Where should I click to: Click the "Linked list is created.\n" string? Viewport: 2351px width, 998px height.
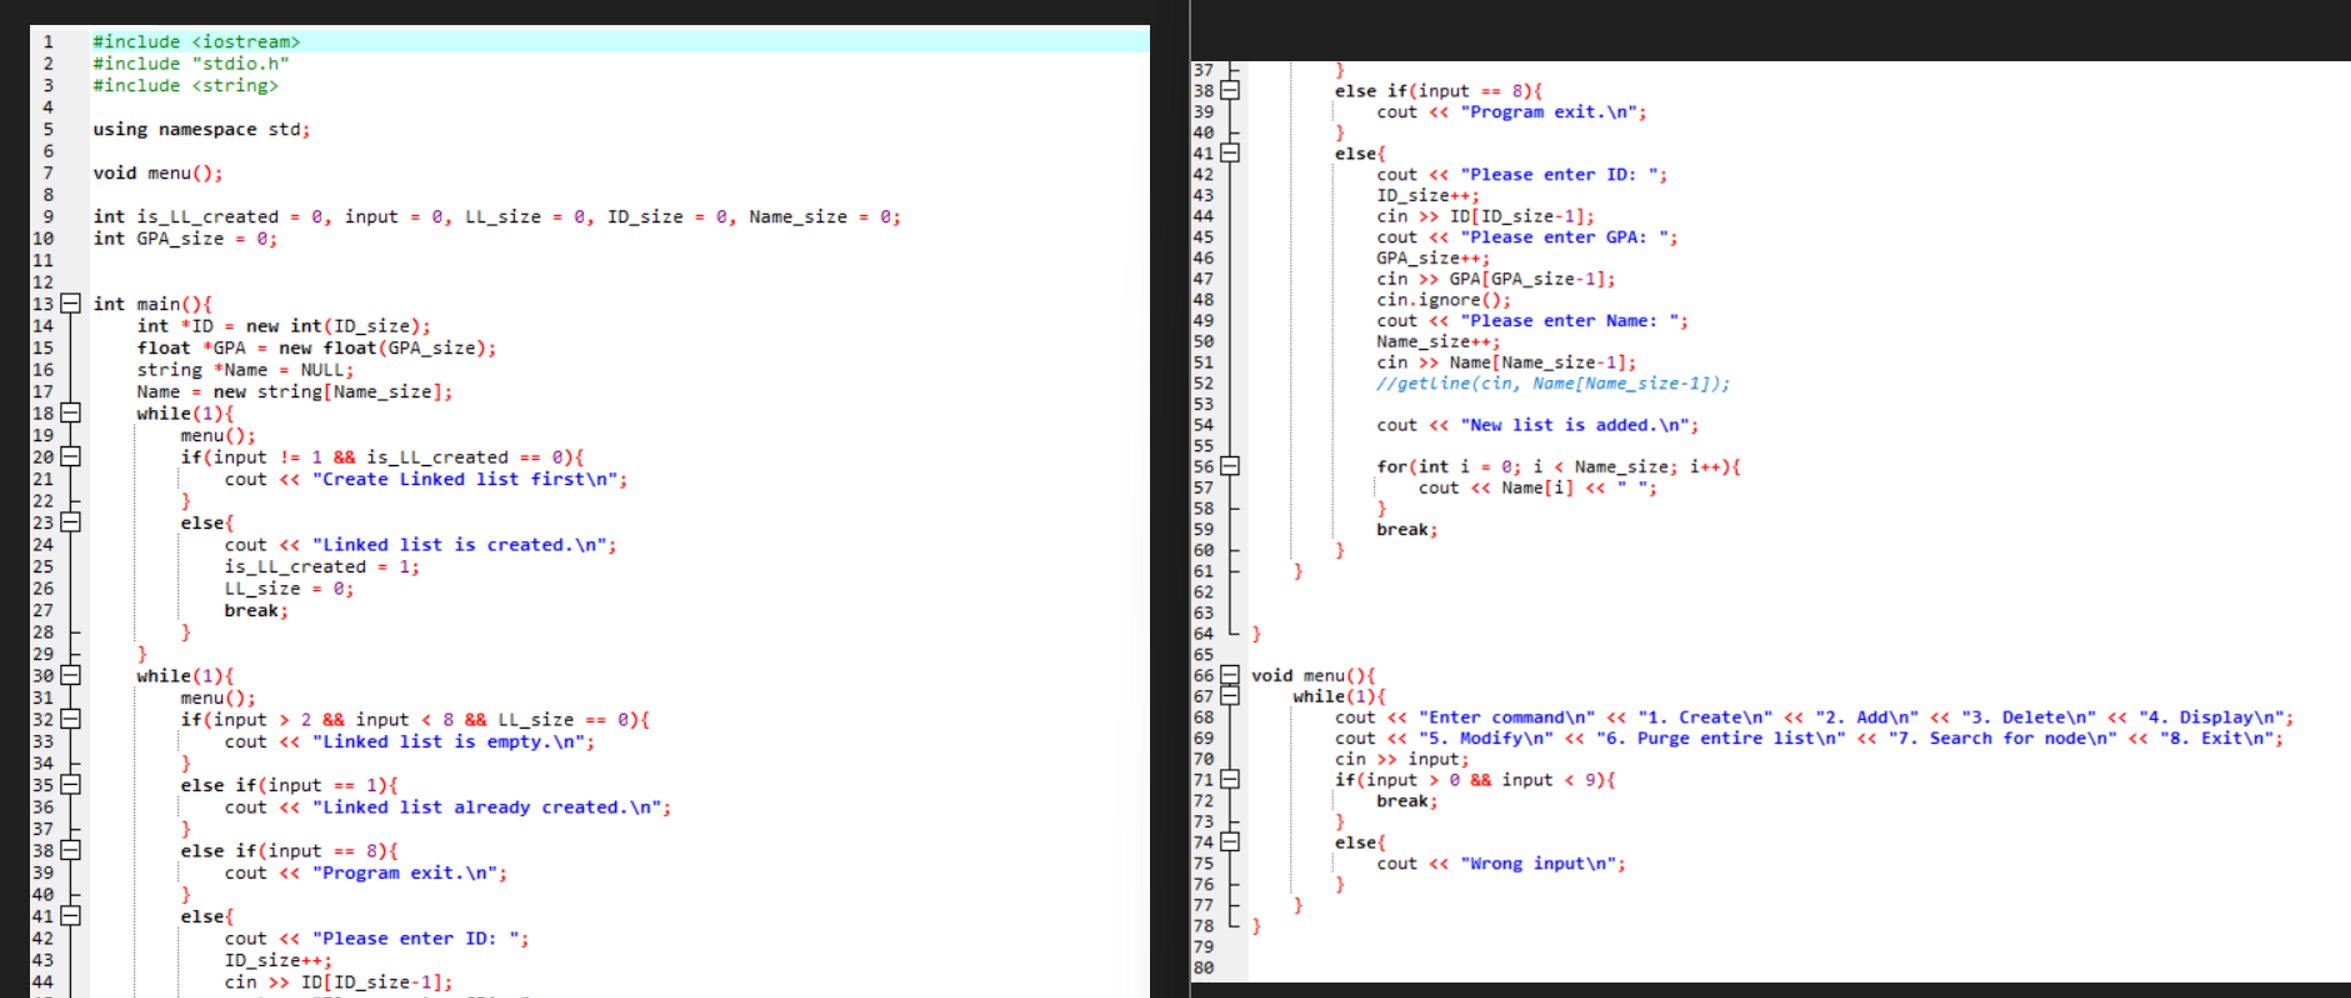(460, 545)
